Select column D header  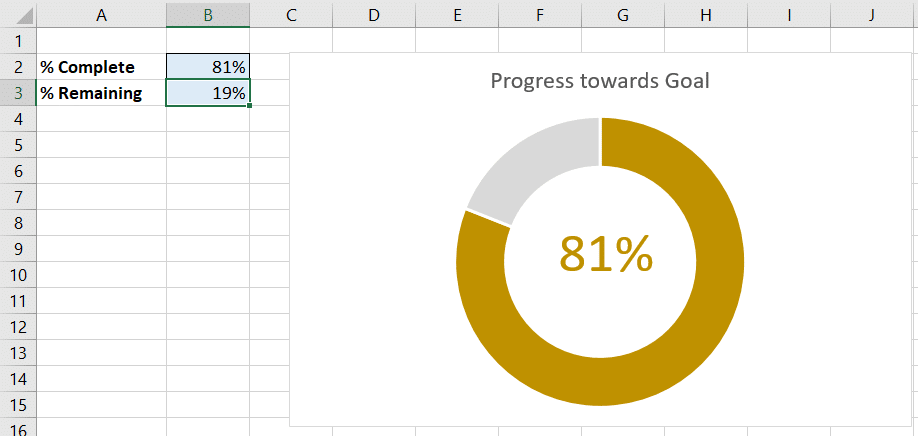pos(374,14)
